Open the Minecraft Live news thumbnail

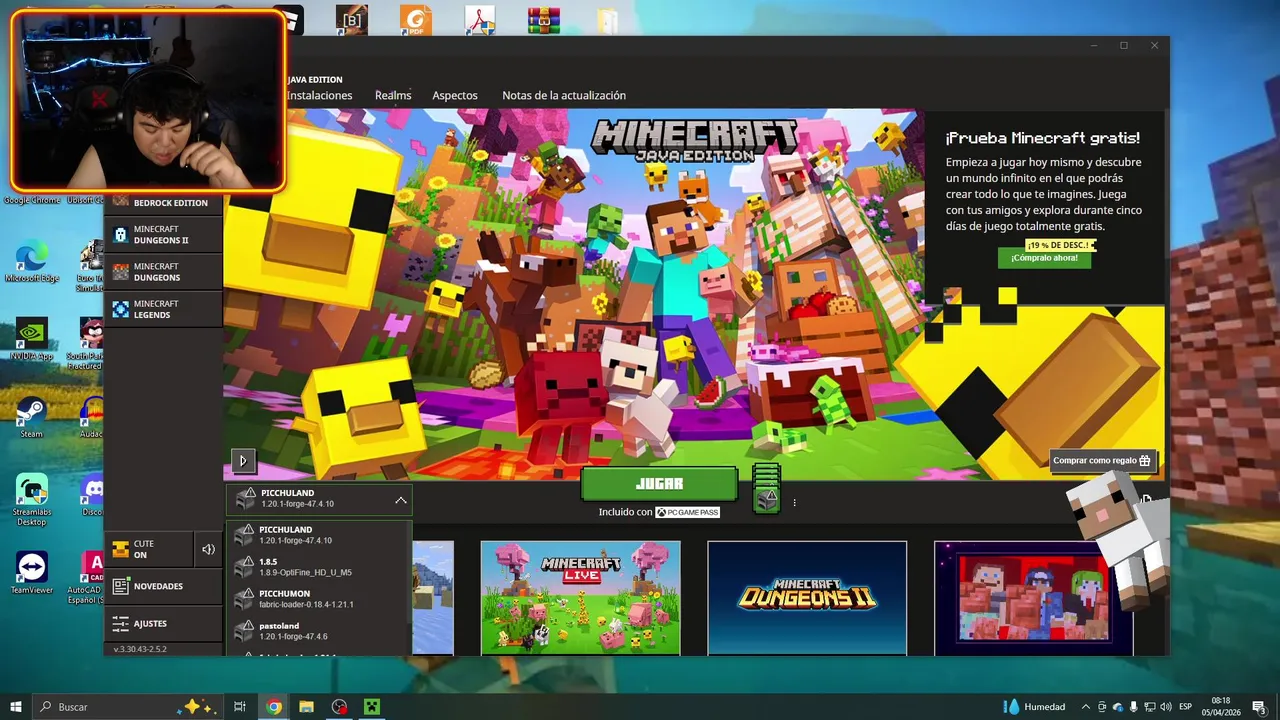coord(580,598)
